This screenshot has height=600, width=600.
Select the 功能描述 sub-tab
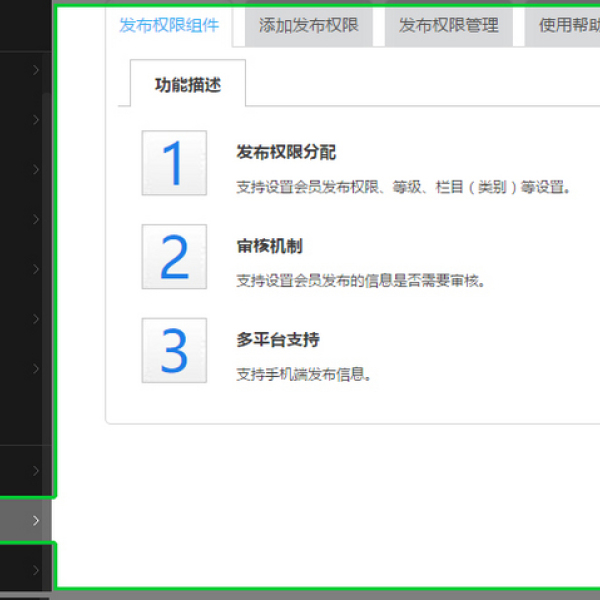188,84
